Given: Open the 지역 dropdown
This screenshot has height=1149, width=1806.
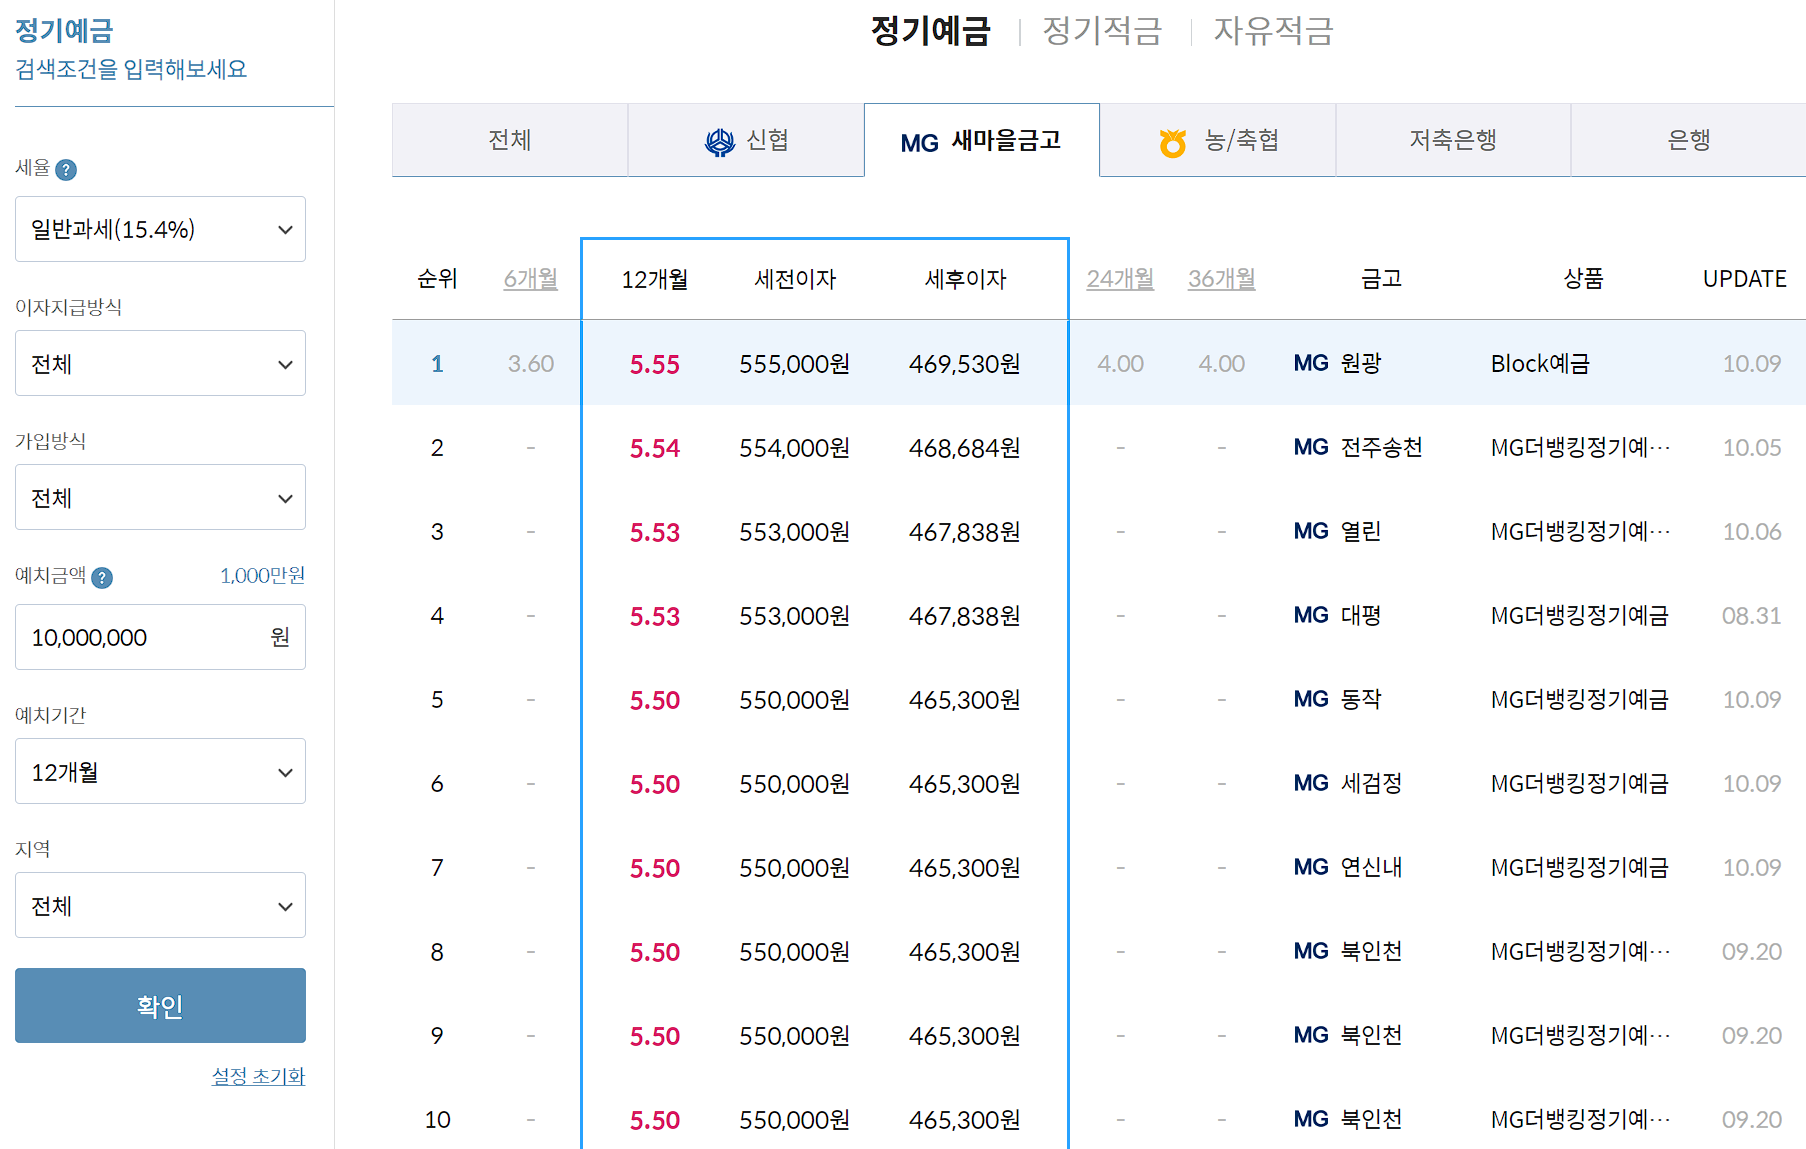Looking at the screenshot, I should 160,905.
